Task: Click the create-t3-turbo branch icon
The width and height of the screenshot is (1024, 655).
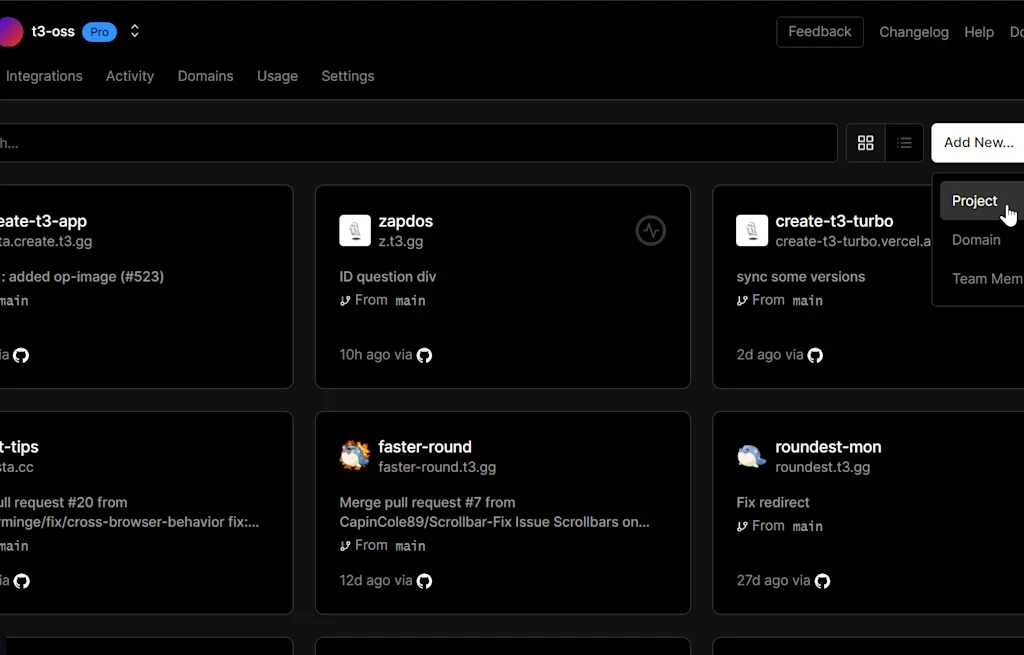Action: (742, 300)
